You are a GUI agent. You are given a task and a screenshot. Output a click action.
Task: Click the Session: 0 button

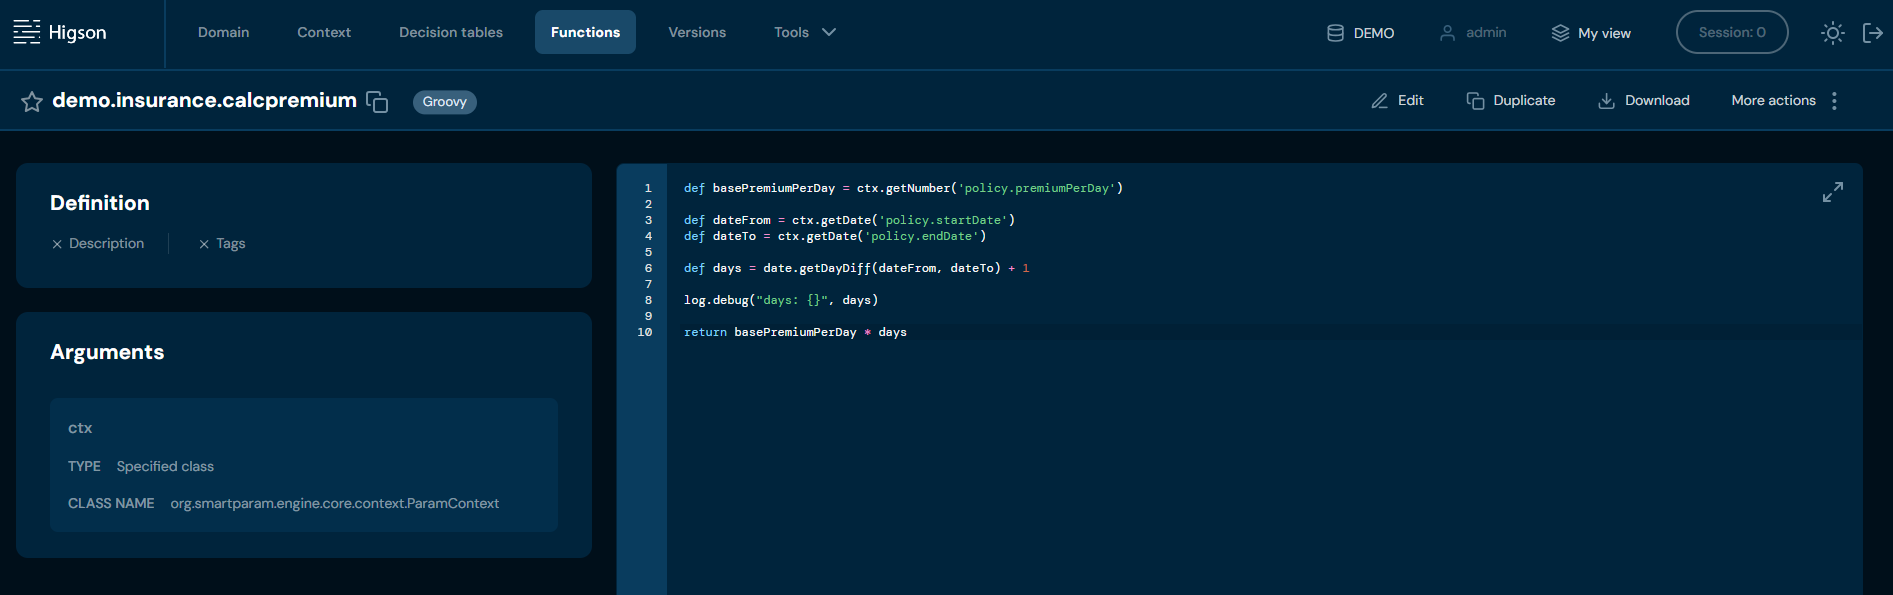coord(1732,32)
